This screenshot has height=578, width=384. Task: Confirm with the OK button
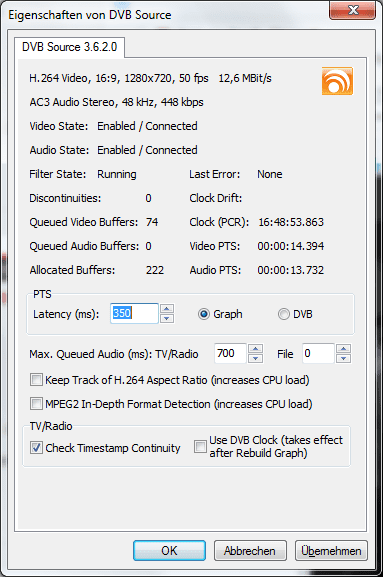tap(169, 551)
